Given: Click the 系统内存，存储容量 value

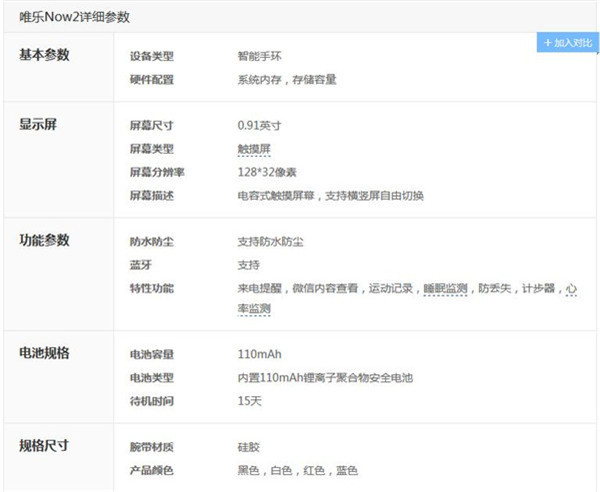Looking at the screenshot, I should click(x=287, y=80).
